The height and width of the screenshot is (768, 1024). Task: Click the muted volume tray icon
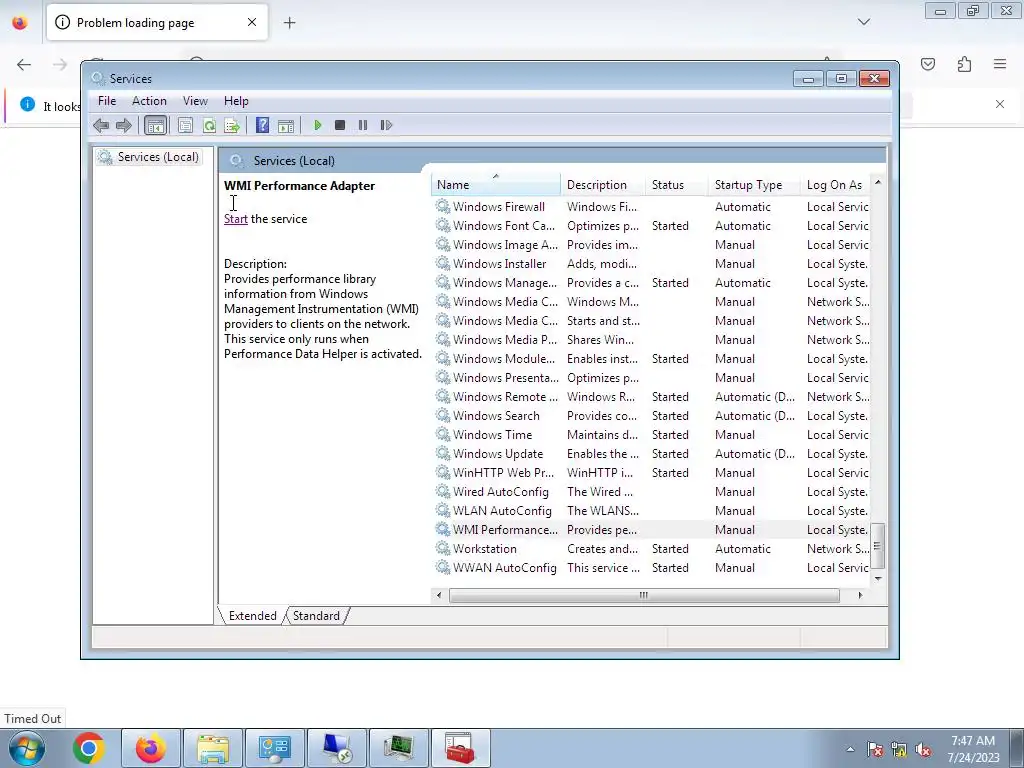point(923,750)
